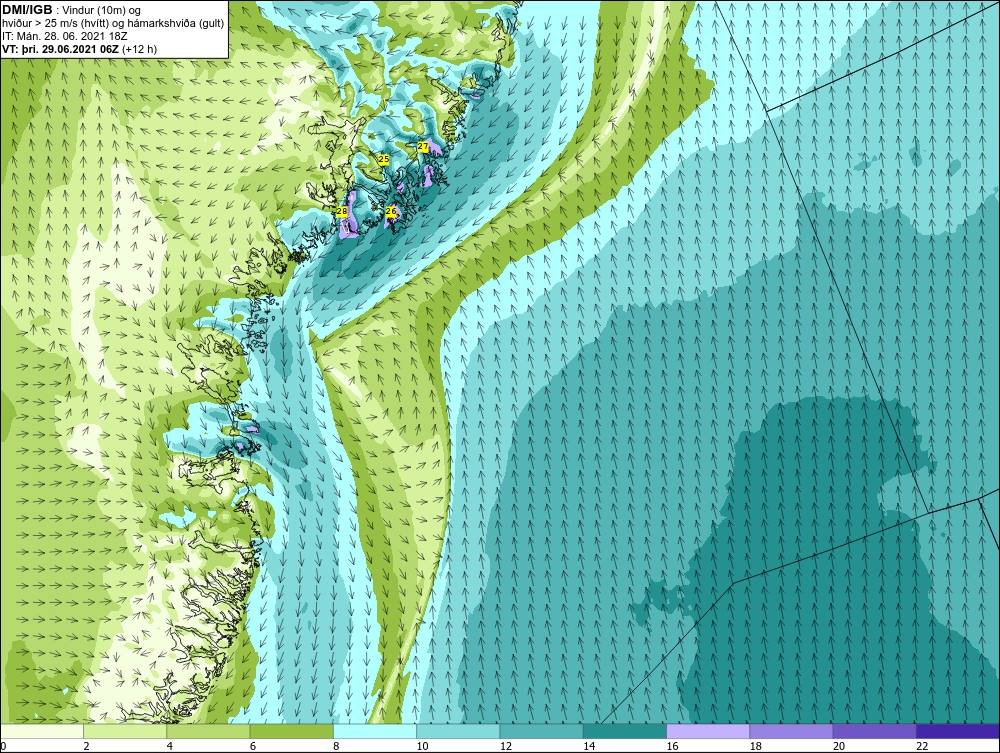Image resolution: width=1000 pixels, height=753 pixels.
Task: Click the yellow gust label 27
Action: click(423, 147)
